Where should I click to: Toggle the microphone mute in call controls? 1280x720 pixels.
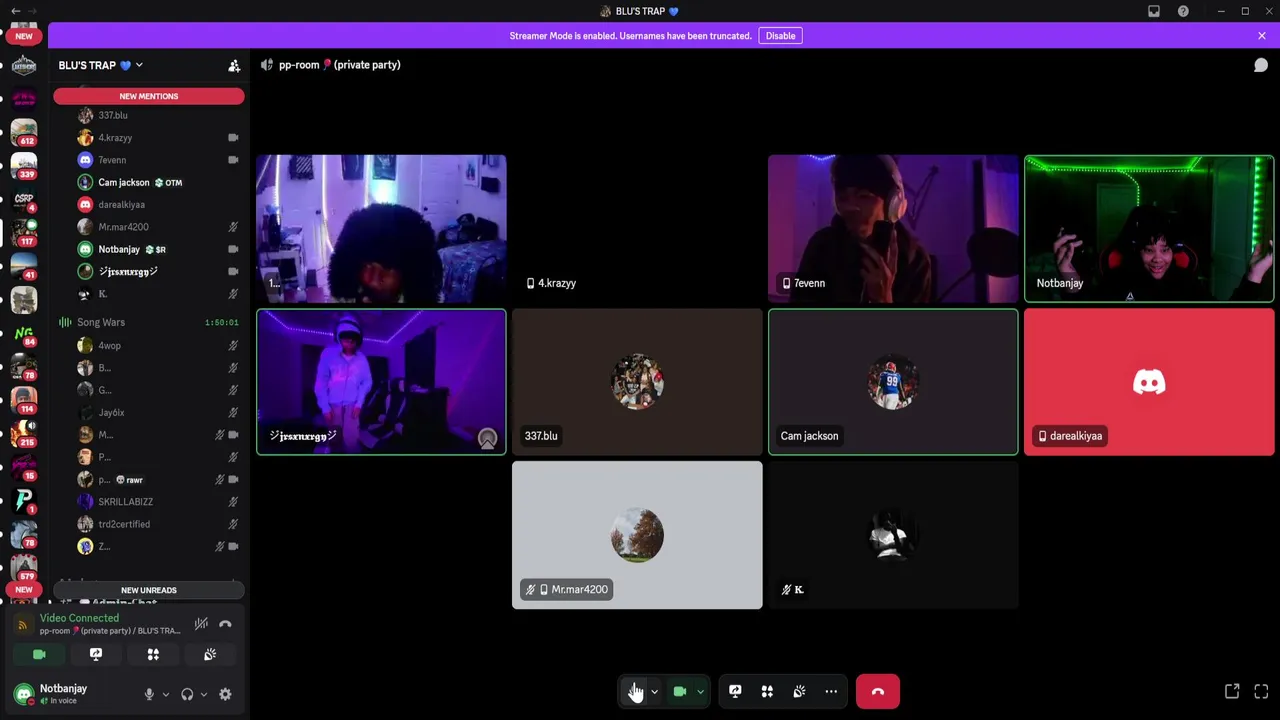click(634, 691)
